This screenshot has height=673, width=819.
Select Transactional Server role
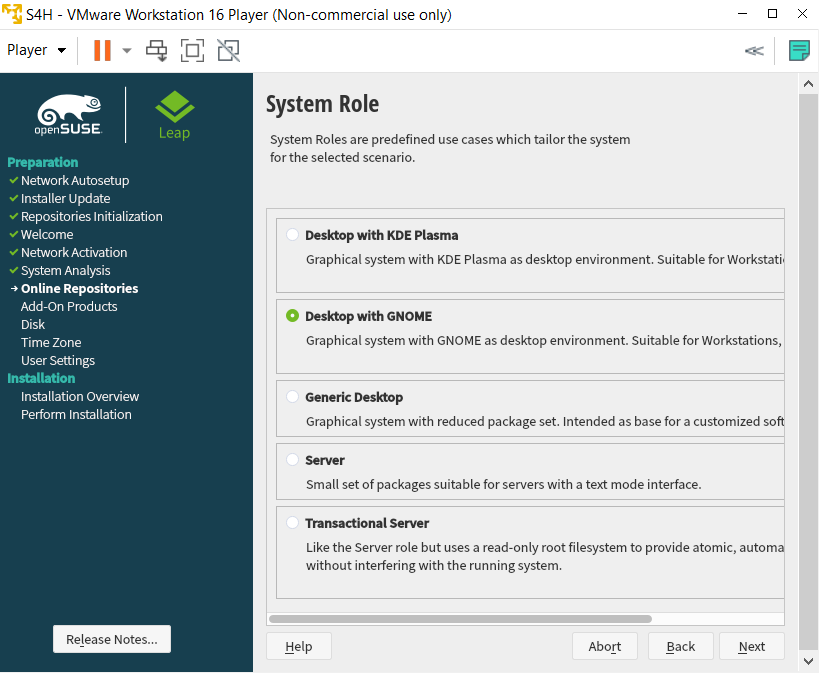(x=292, y=523)
